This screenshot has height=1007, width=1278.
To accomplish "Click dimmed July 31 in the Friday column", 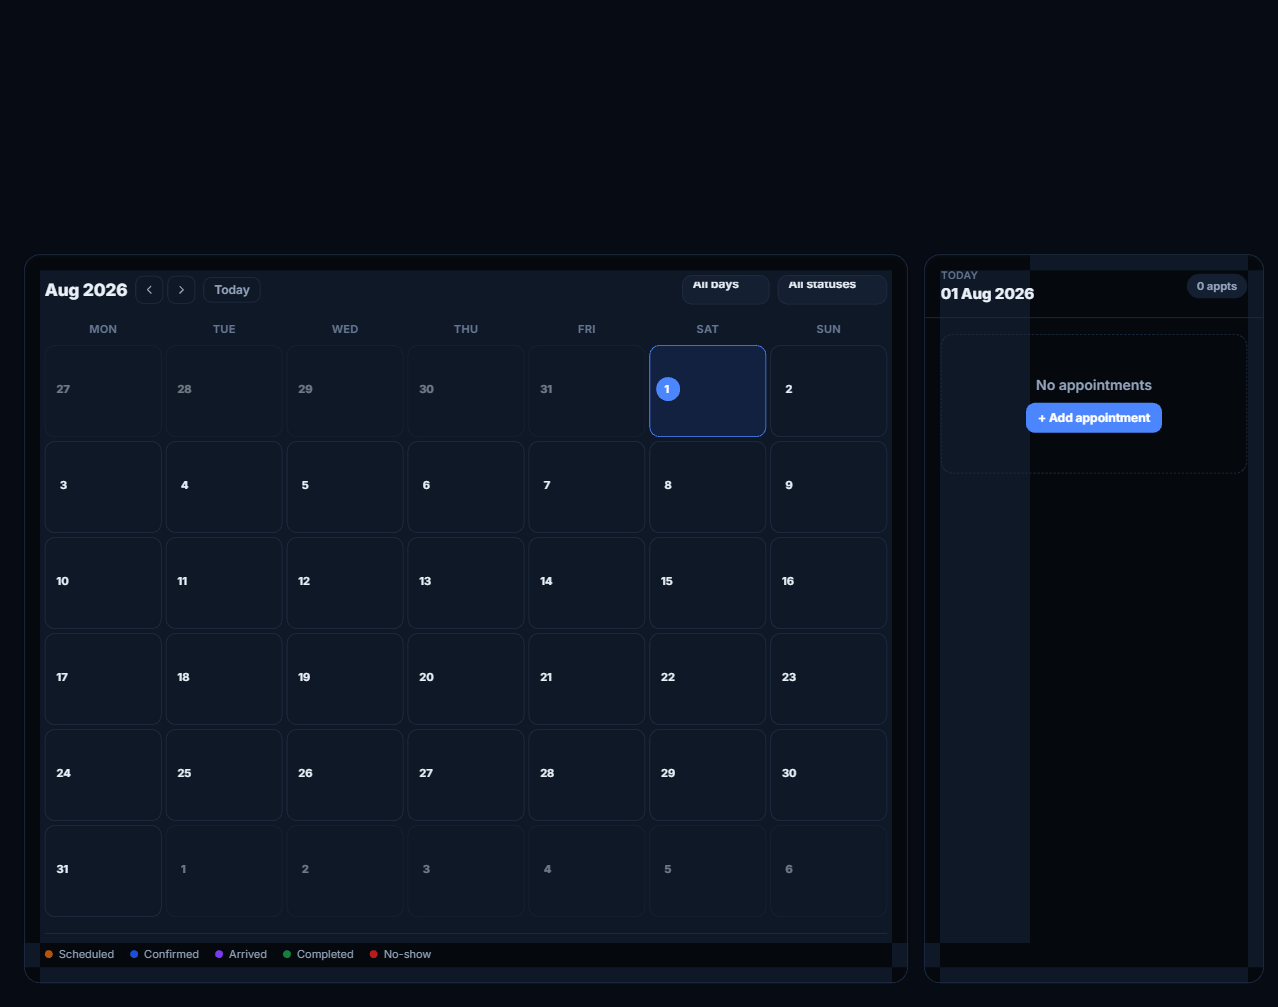I will [x=587, y=391].
